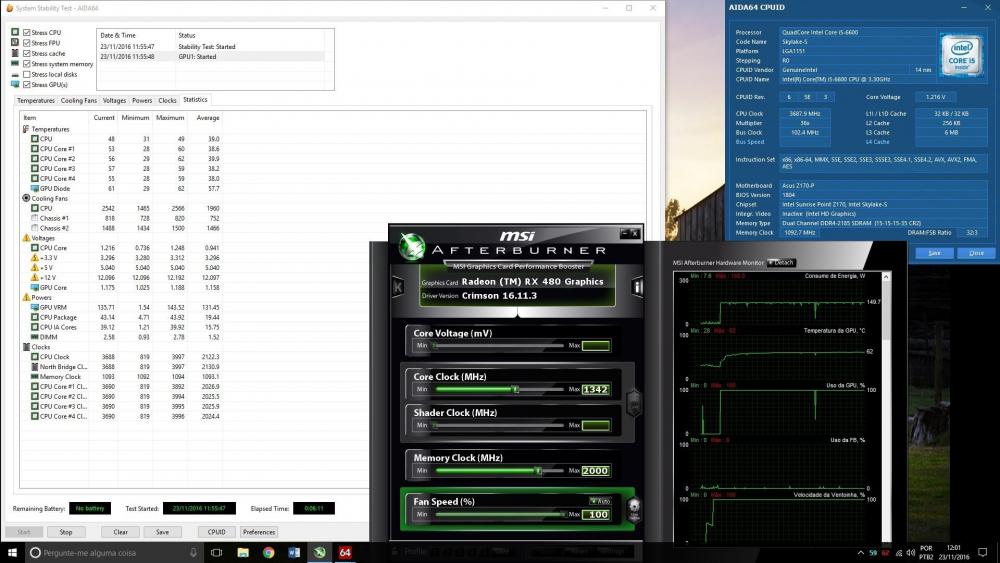
Task: Click the Word icon in the taskbar
Action: click(294, 552)
